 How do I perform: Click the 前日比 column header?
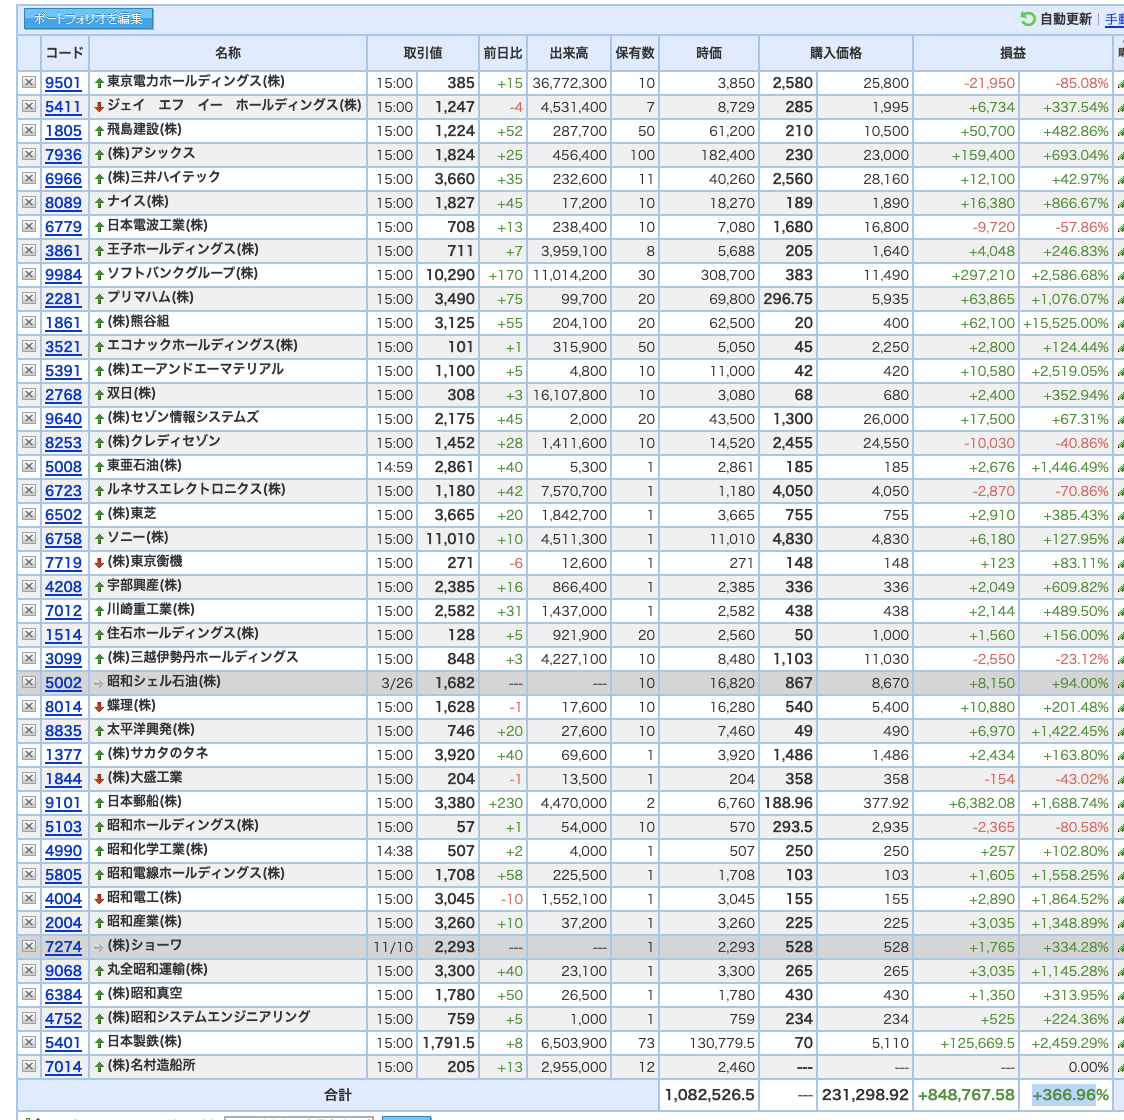tap(503, 53)
